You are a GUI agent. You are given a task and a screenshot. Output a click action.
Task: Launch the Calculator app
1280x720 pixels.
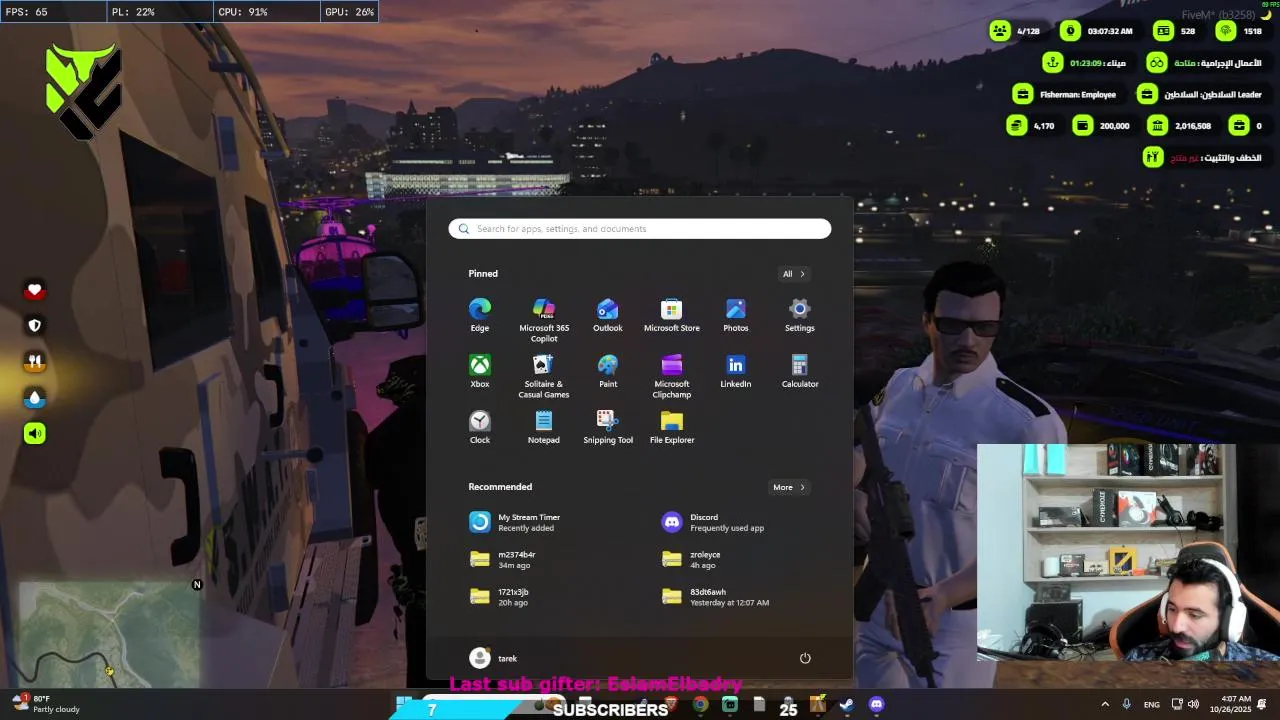click(x=800, y=370)
